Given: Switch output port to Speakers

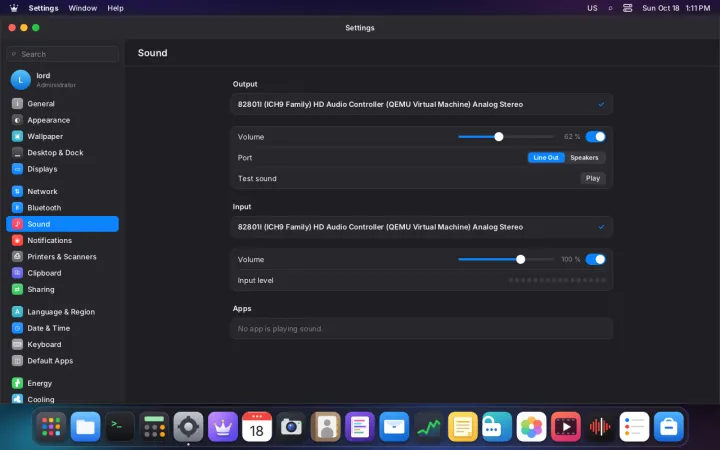Looking at the screenshot, I should tap(585, 158).
